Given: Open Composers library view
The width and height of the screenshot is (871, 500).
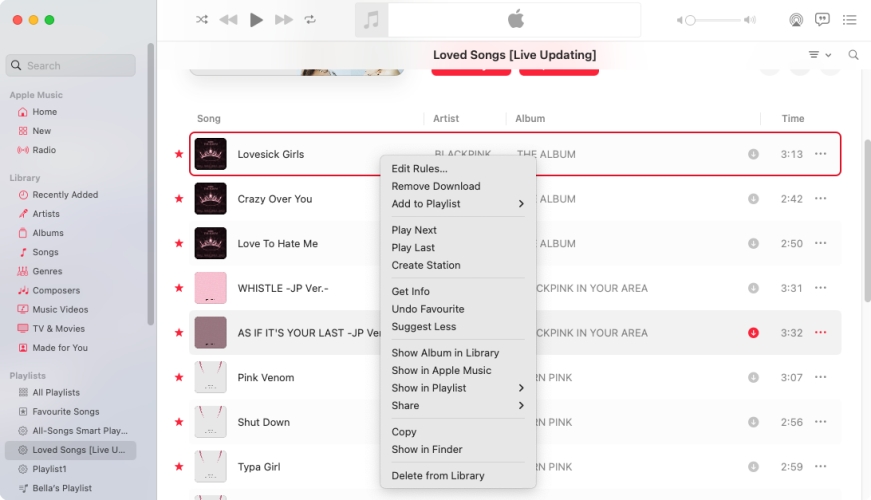Looking at the screenshot, I should coord(56,290).
